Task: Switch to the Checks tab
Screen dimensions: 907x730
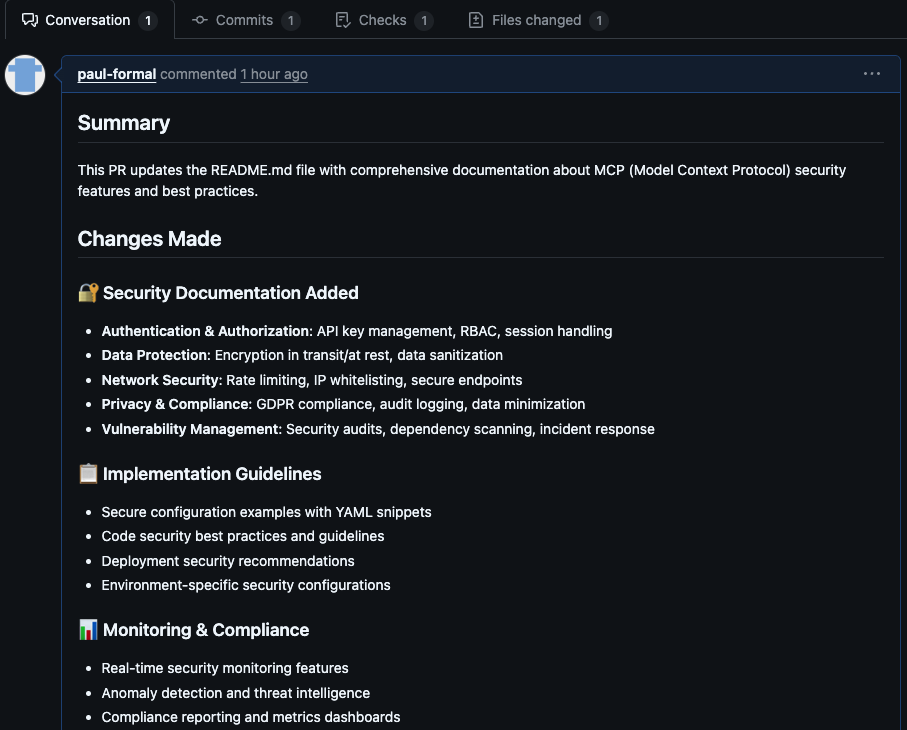Action: pyautogui.click(x=383, y=20)
